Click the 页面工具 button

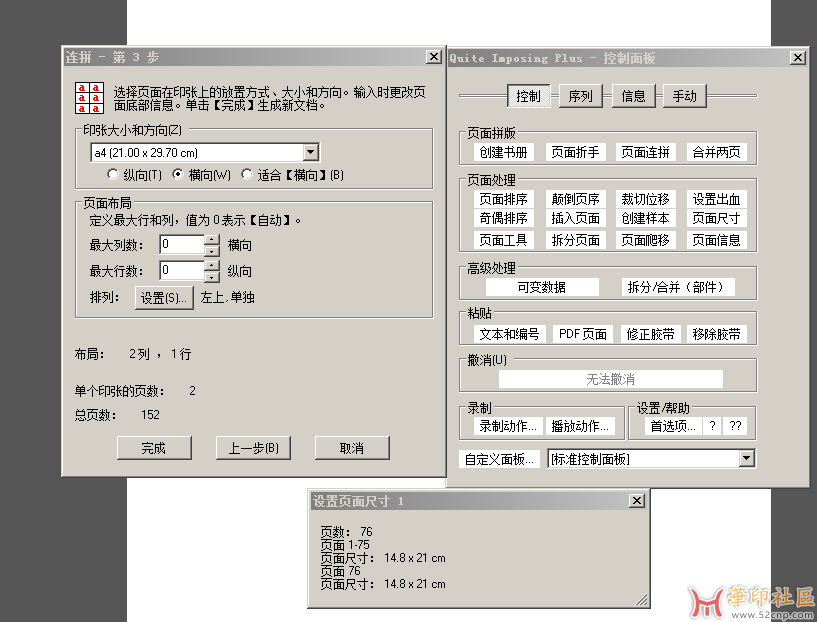pyautogui.click(x=503, y=240)
